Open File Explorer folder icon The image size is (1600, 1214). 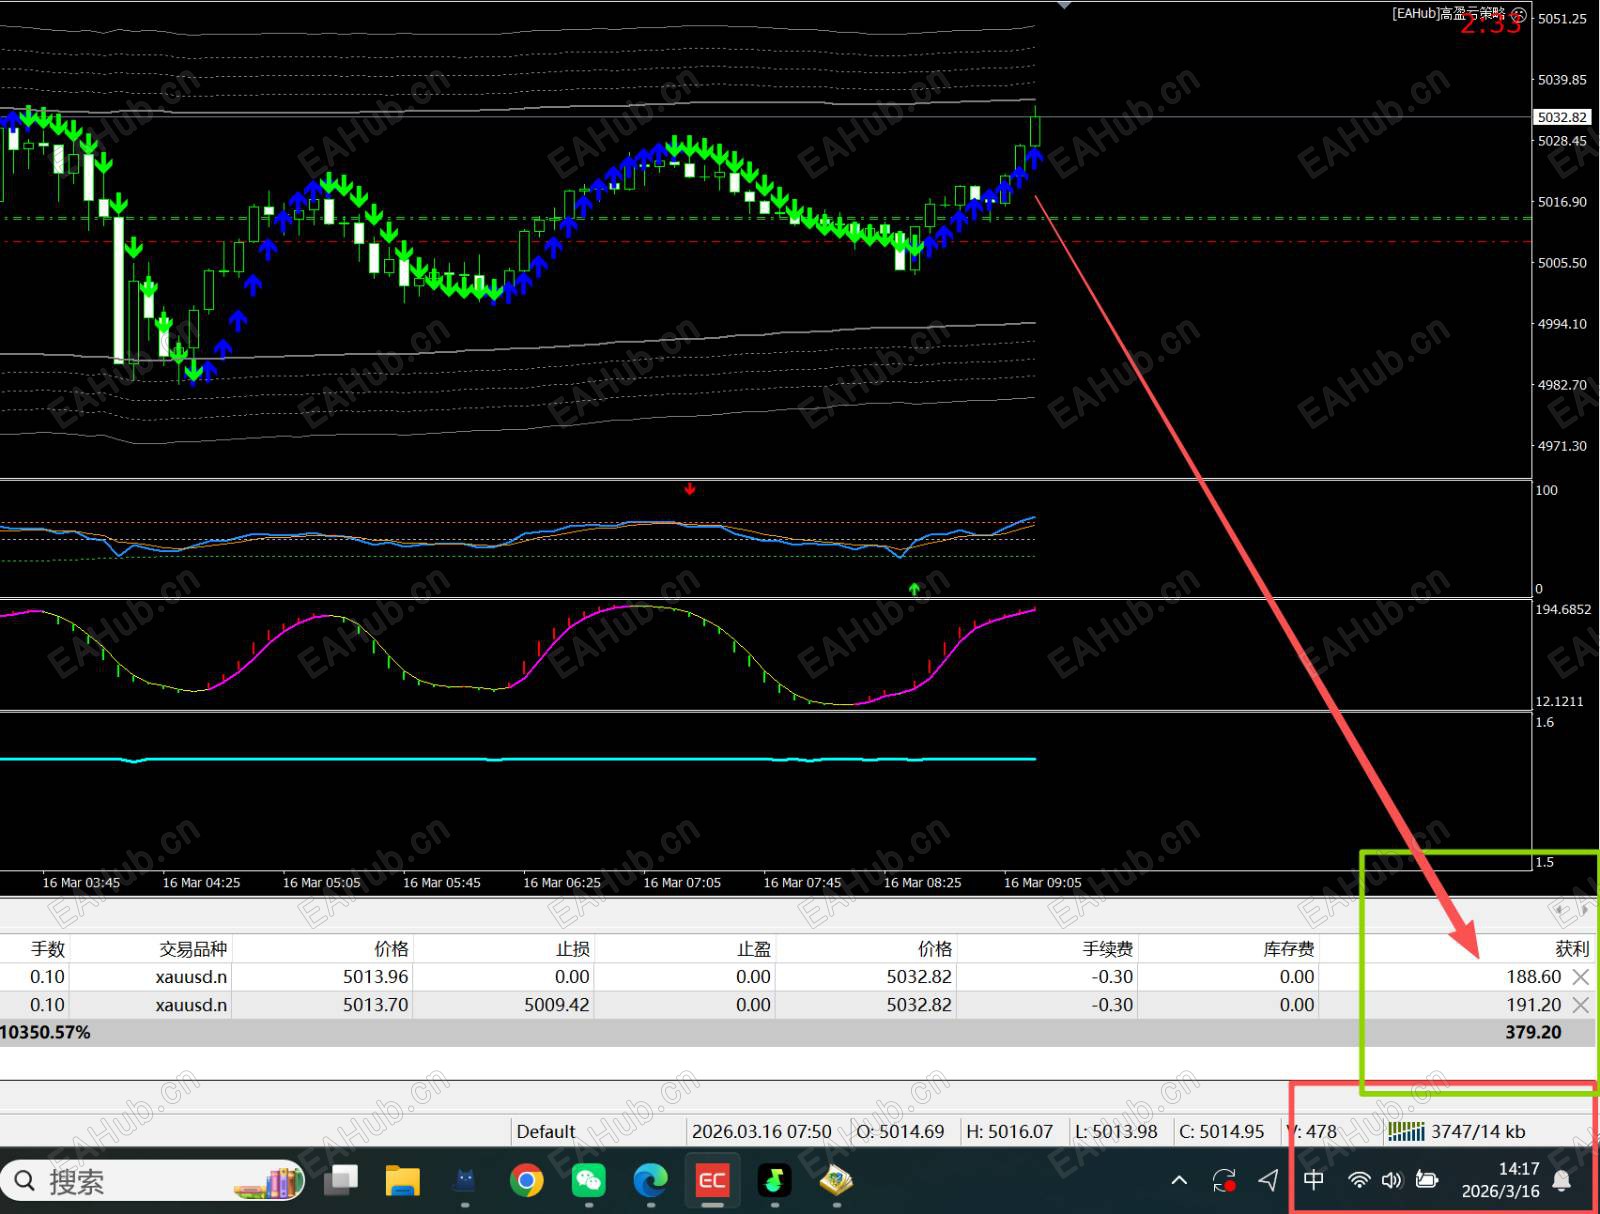tap(402, 1181)
